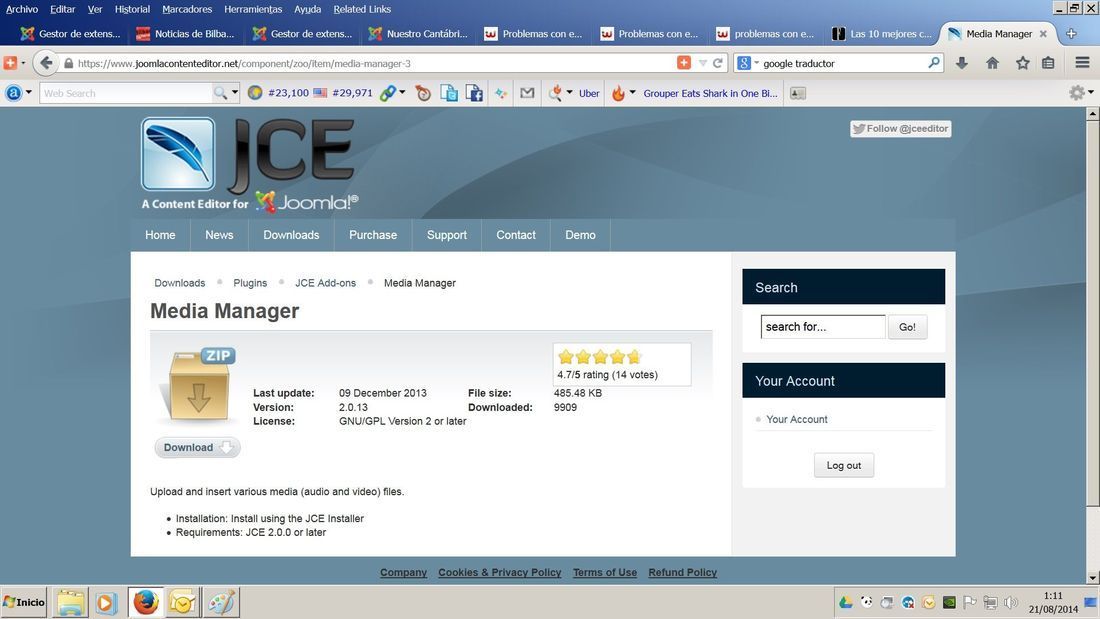This screenshot has width=1100, height=619.
Task: Click the 'search for...' input field
Action: 823,327
